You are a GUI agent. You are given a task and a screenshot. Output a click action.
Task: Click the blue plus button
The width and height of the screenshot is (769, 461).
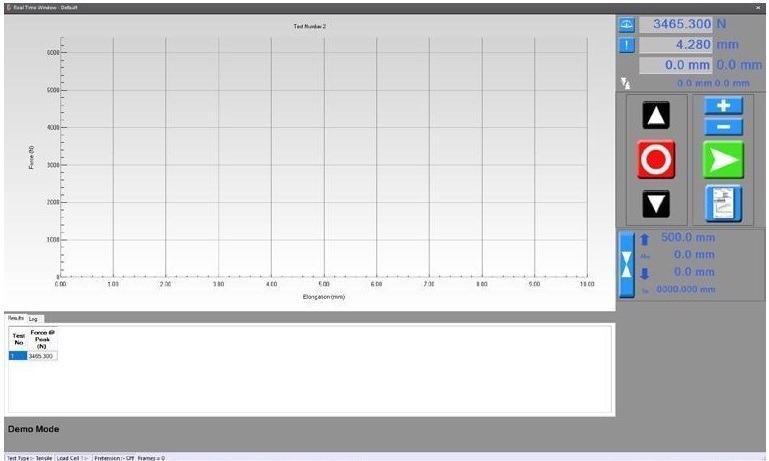pyautogui.click(x=723, y=105)
